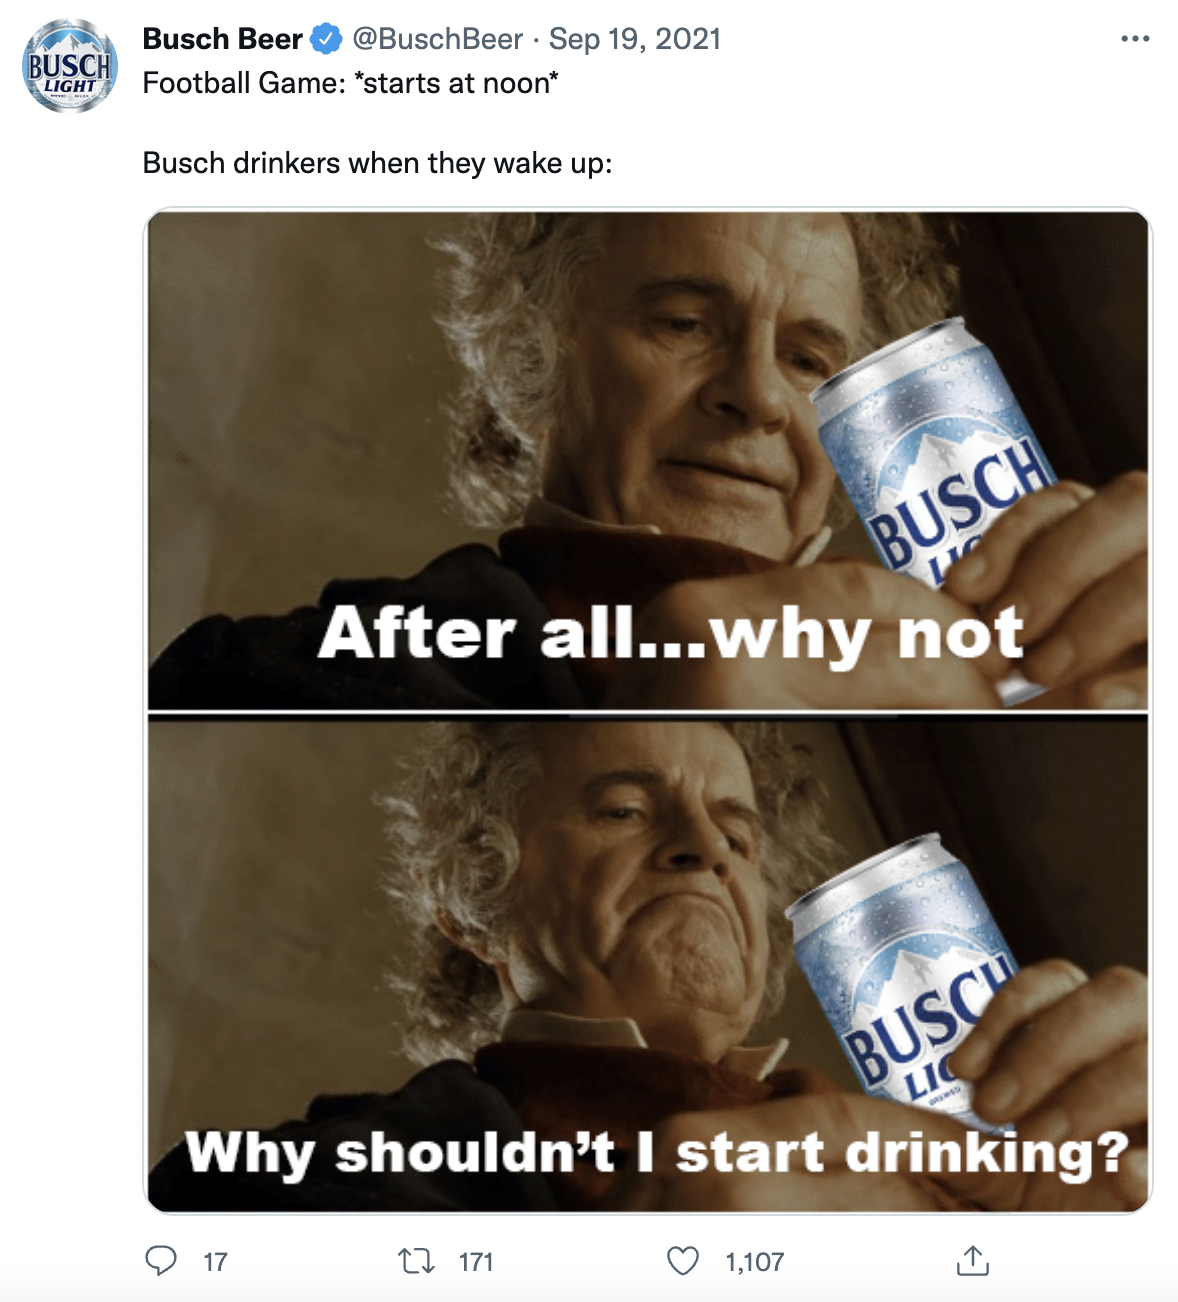The width and height of the screenshot is (1178, 1302).
Task: Open the Busch Light profile avatar
Action: tap(70, 66)
